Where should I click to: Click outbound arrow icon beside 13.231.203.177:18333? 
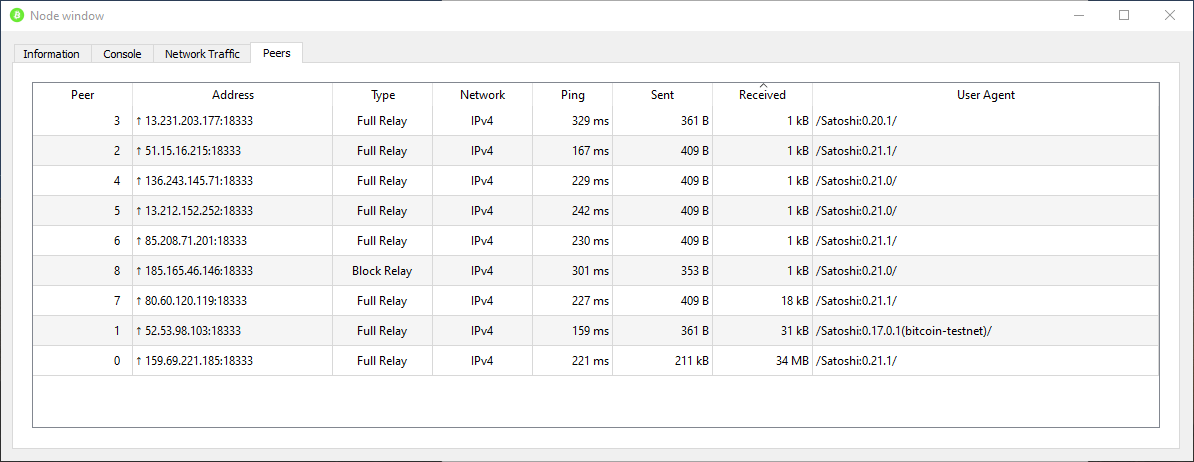[139, 121]
